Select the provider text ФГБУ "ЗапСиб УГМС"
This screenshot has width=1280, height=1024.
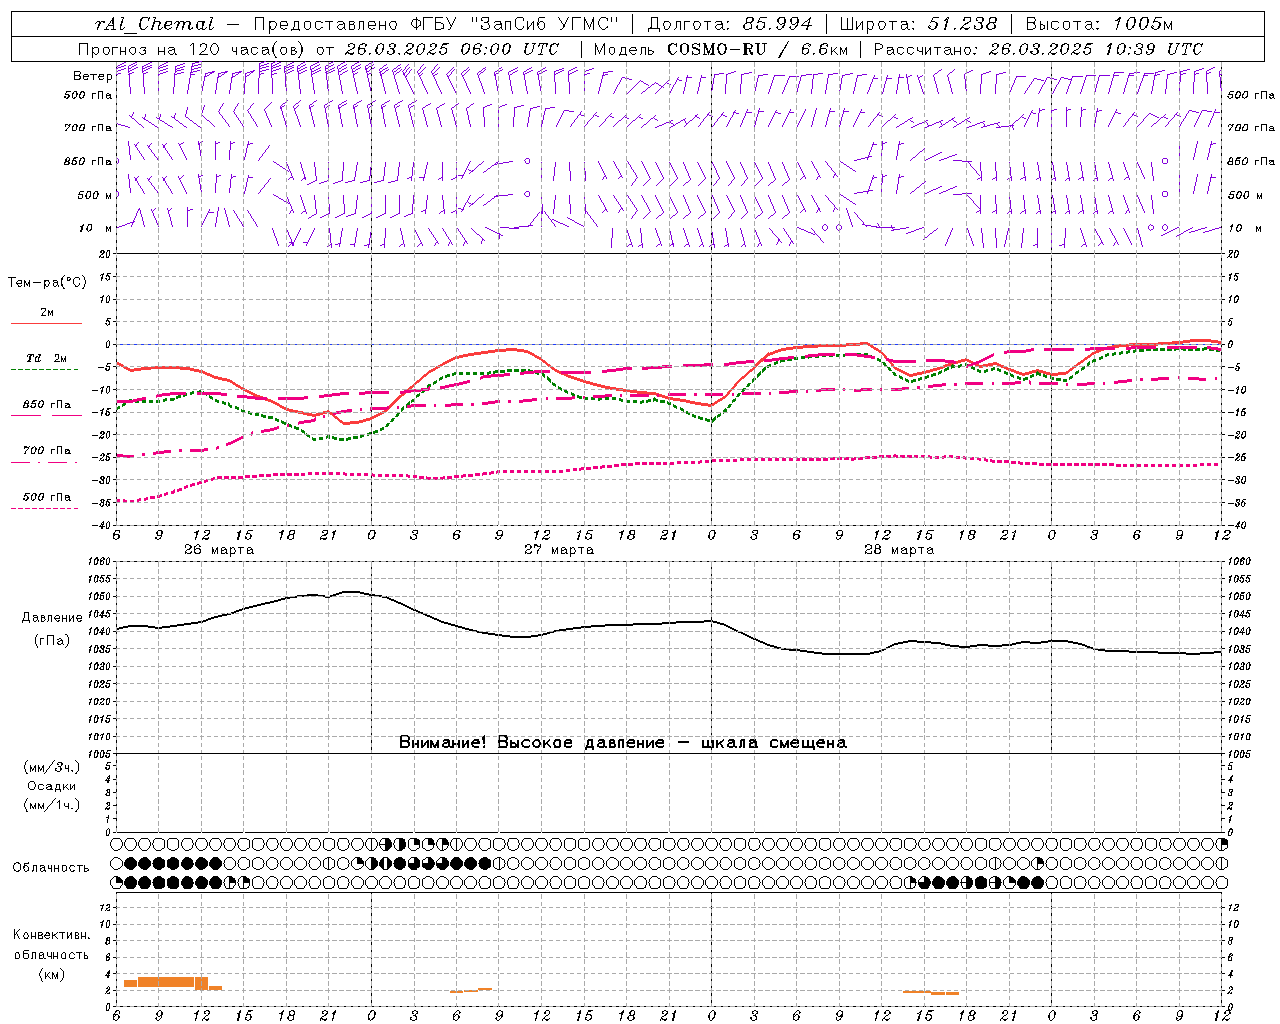513,24
